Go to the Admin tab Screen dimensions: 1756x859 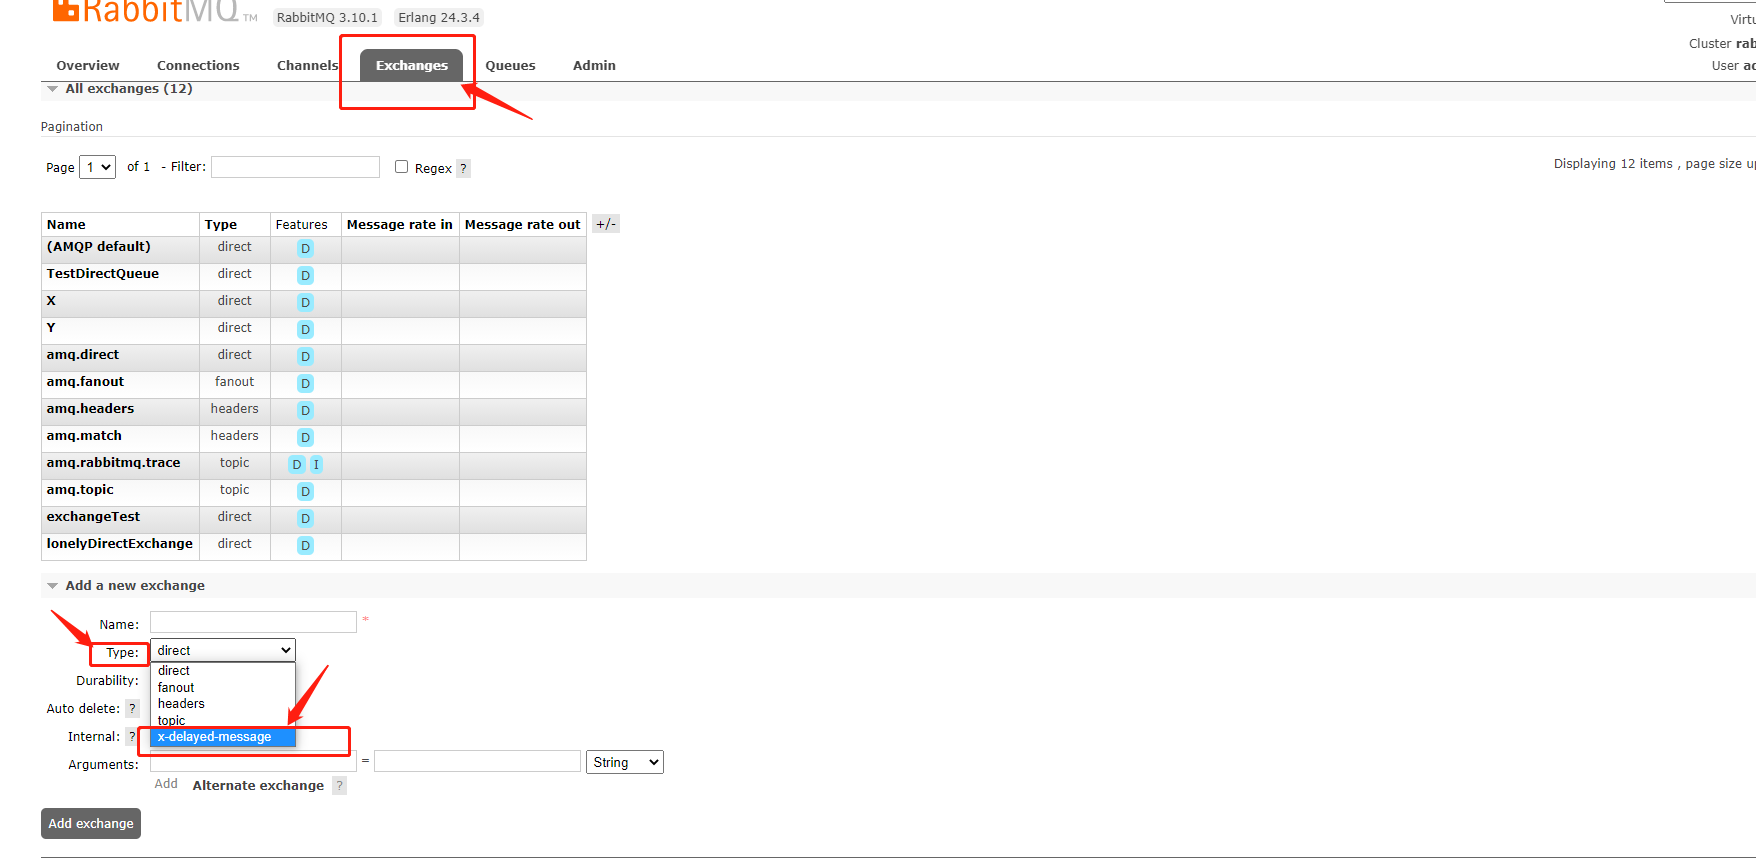594,66
